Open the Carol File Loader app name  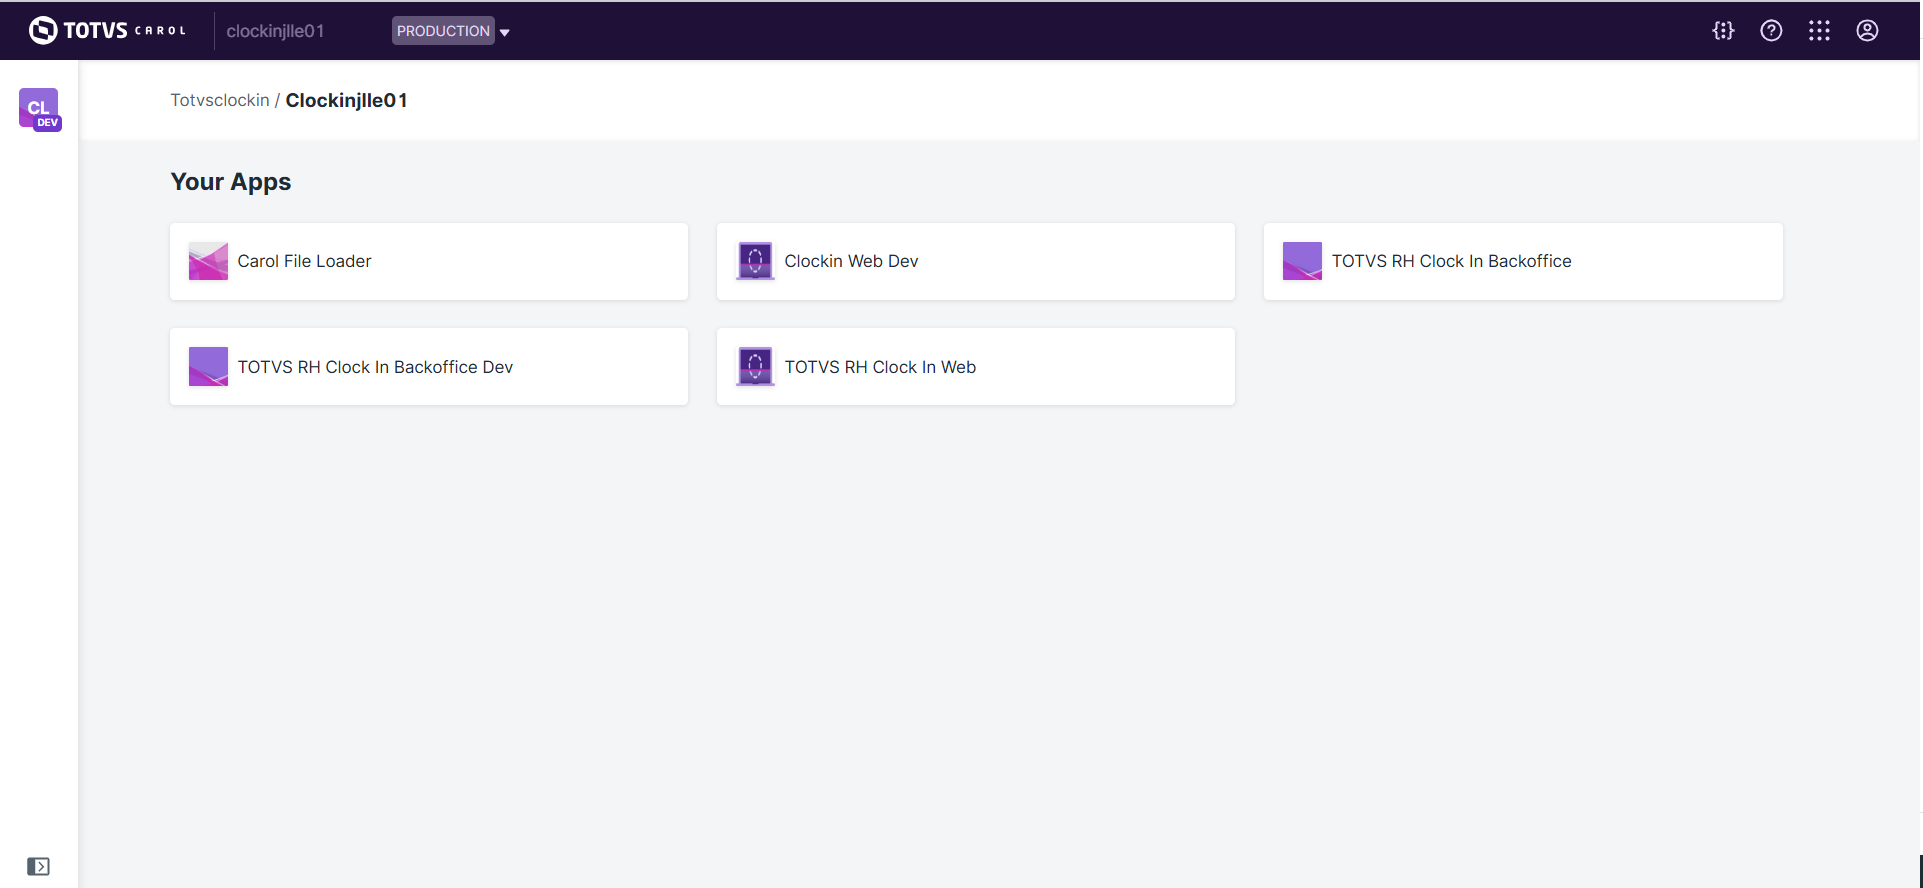point(304,261)
